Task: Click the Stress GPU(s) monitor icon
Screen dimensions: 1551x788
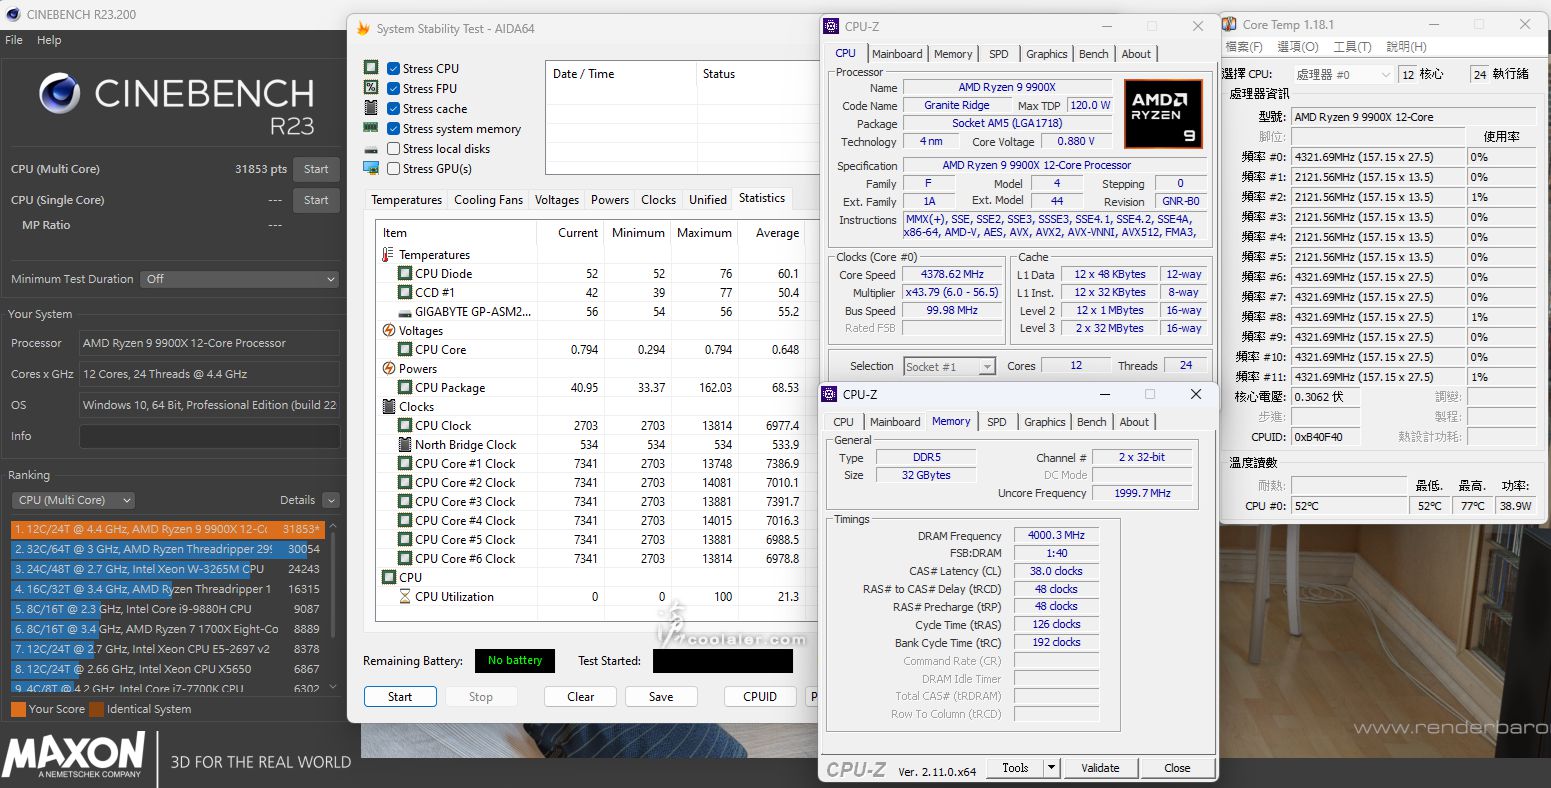Action: 371,168
